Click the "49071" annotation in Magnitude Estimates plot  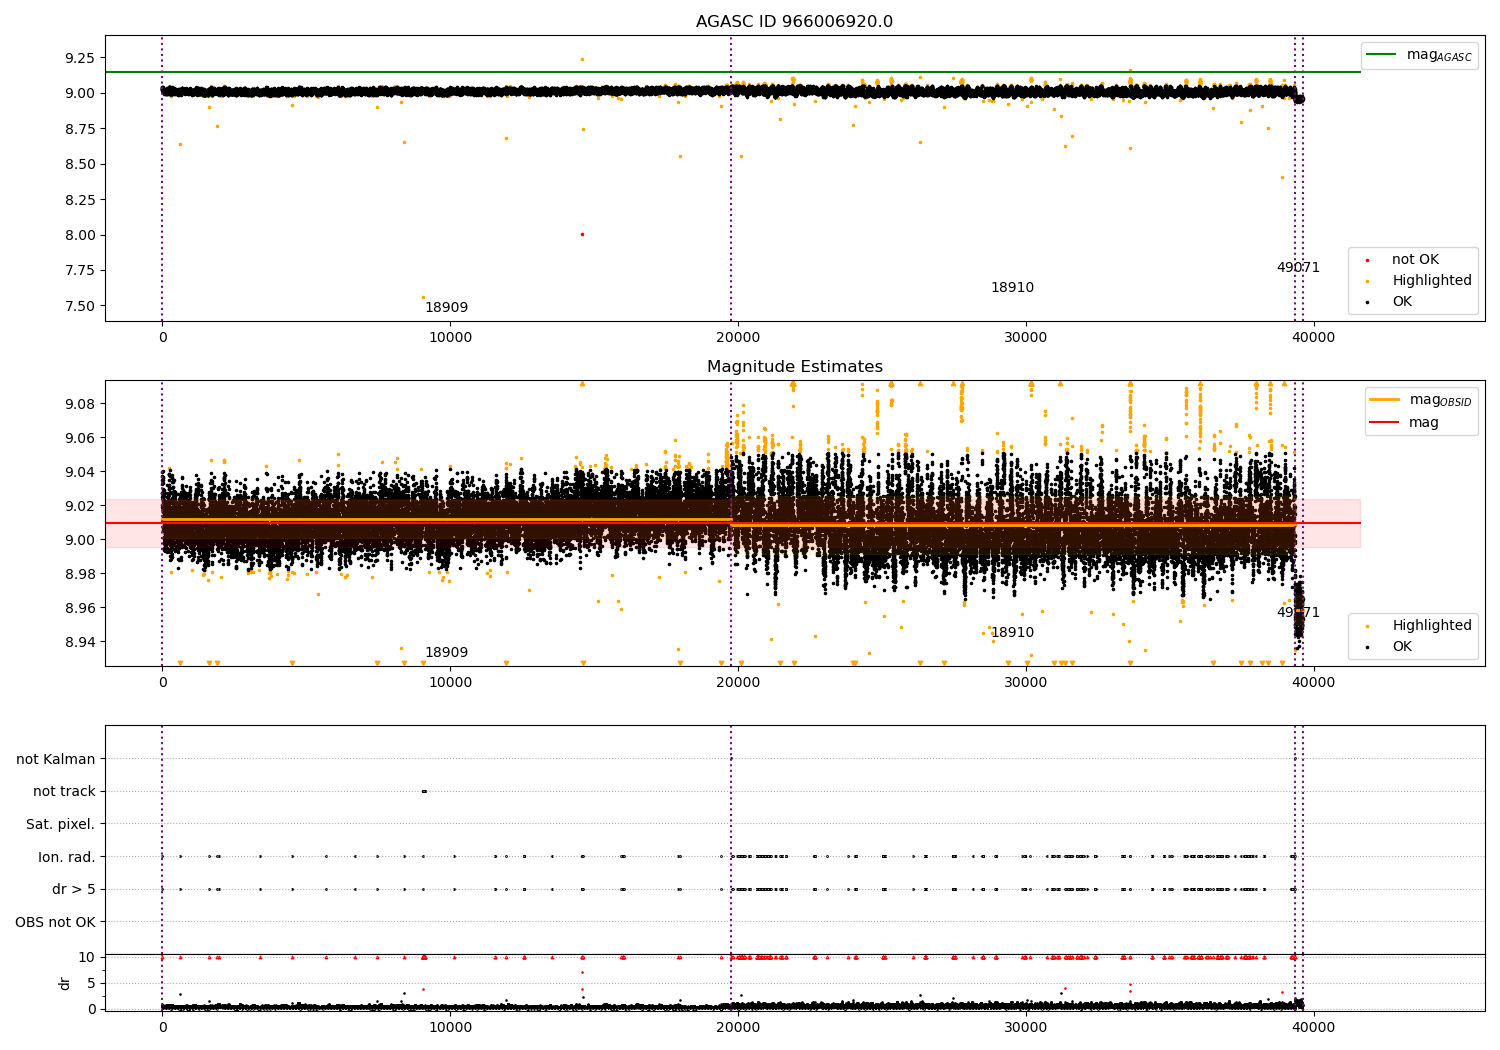(x=1298, y=613)
